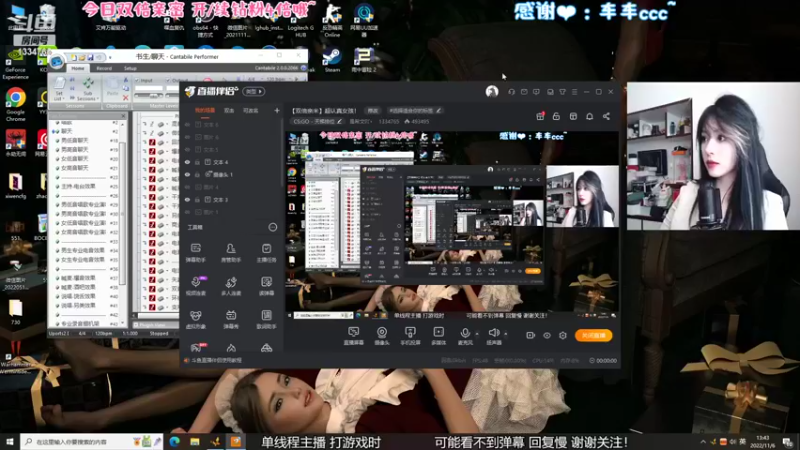The height and width of the screenshot is (450, 800).
Task: Click the tag pill after the stream title
Action: tap(415, 110)
